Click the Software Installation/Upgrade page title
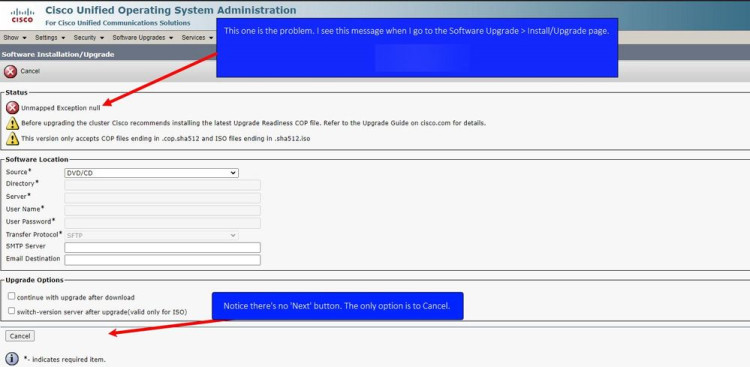The image size is (750, 367). click(x=58, y=55)
